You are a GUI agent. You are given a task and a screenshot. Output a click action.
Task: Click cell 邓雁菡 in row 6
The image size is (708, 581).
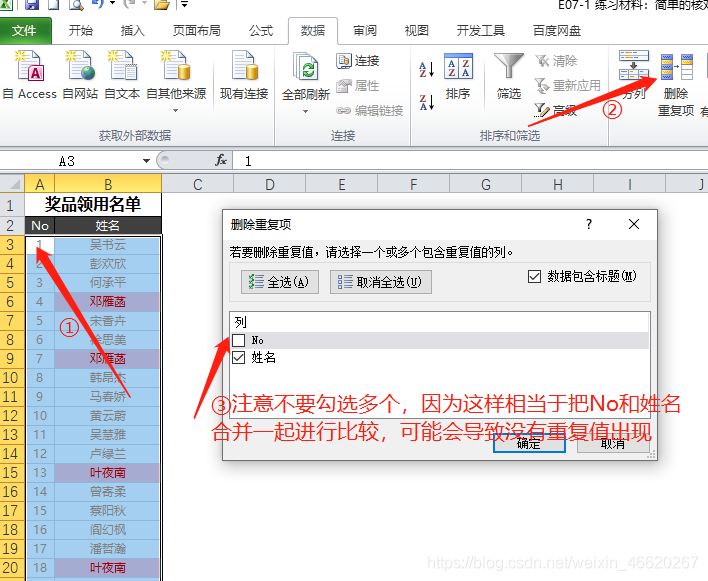click(x=107, y=302)
